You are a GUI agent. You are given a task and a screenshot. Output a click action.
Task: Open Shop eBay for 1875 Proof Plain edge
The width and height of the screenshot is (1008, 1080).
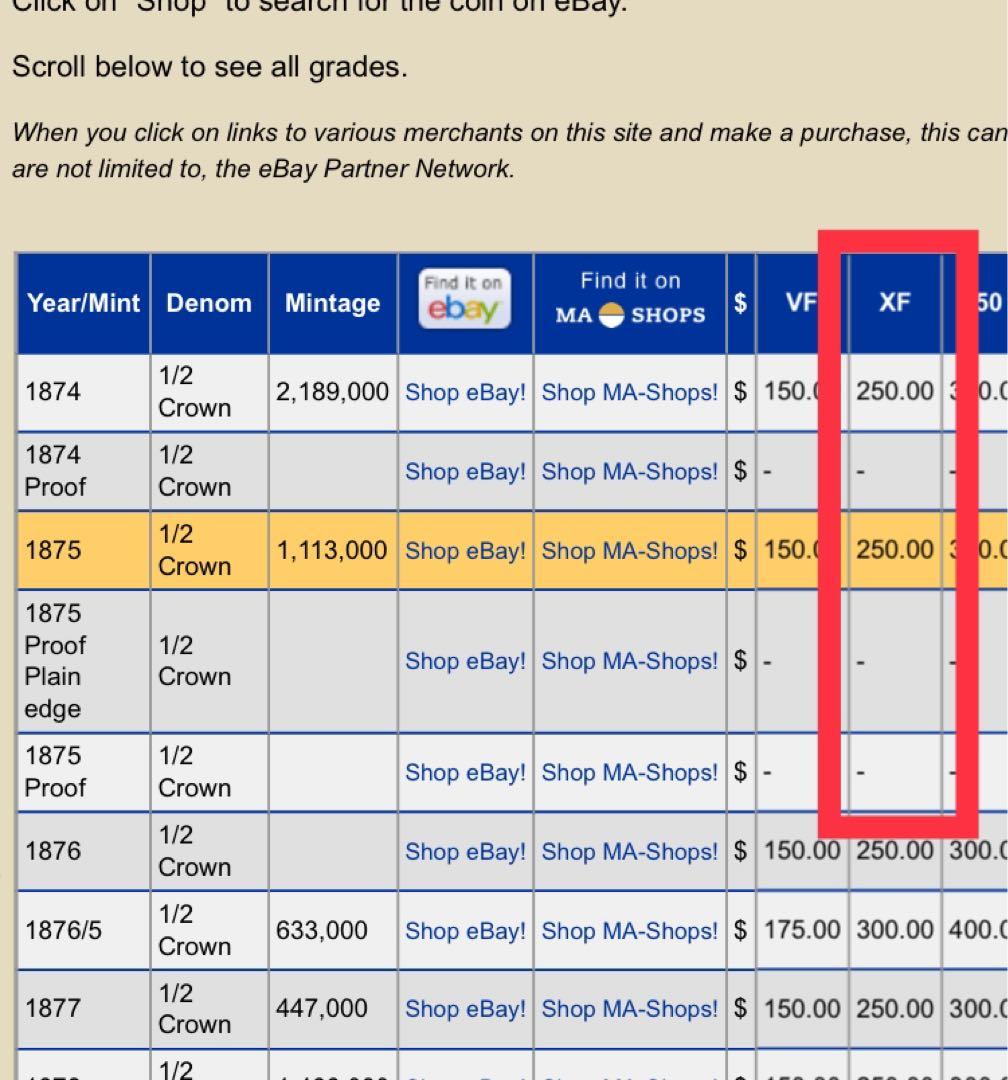point(465,661)
